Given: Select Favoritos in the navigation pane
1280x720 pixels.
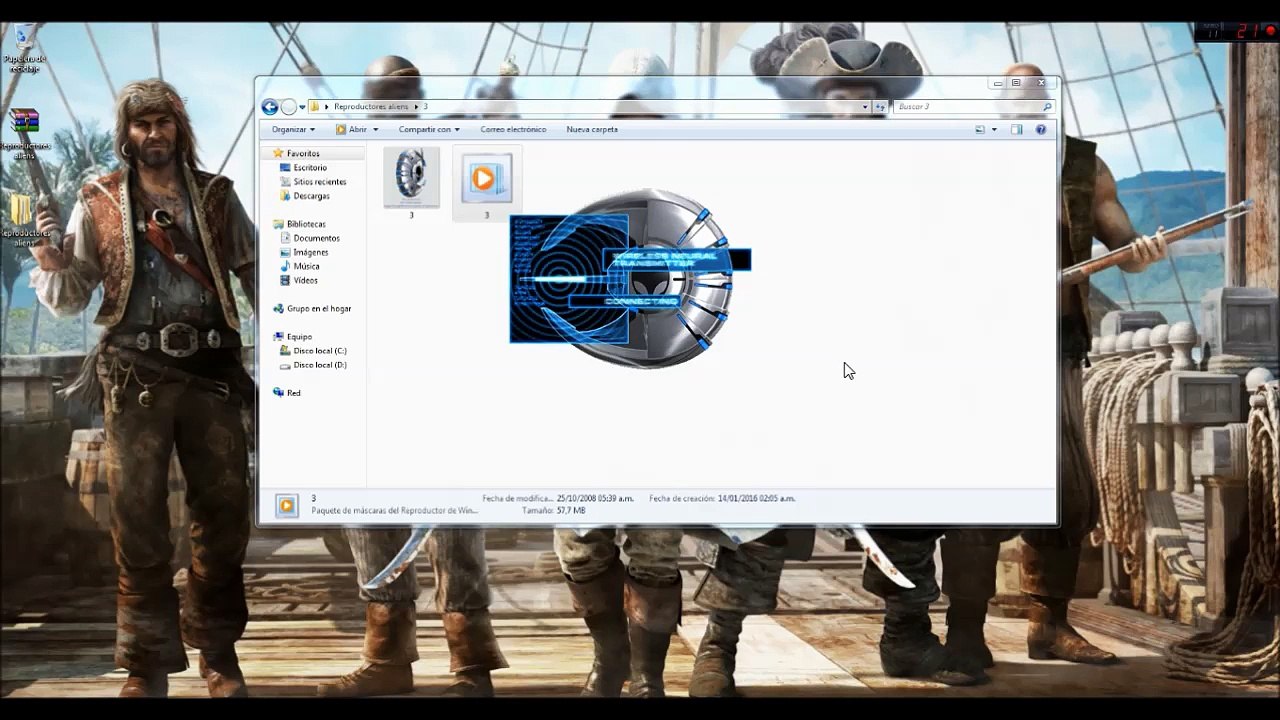Looking at the screenshot, I should pyautogui.click(x=303, y=153).
